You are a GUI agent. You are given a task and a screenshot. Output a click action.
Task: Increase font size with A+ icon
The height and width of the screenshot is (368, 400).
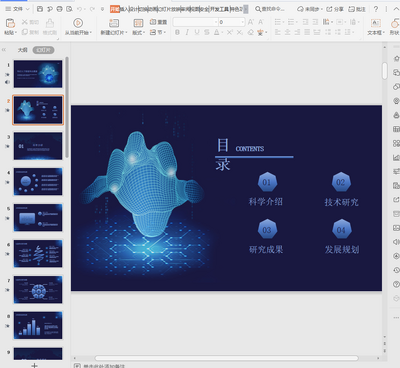(x=251, y=22)
